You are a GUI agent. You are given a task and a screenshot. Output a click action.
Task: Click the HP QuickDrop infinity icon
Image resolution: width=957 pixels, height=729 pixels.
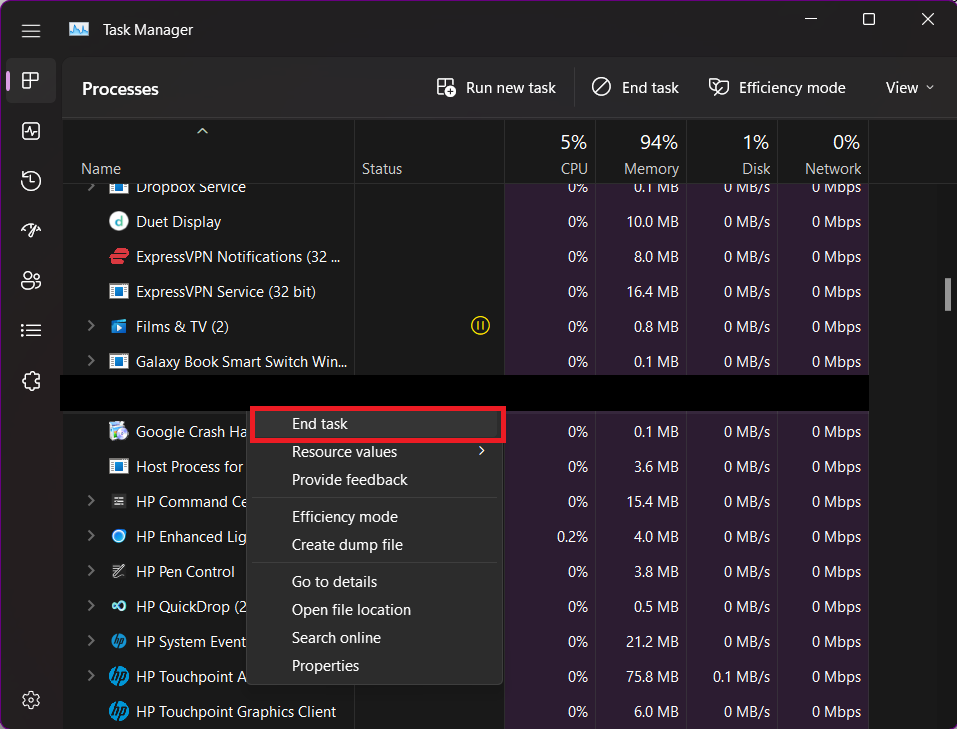click(119, 606)
